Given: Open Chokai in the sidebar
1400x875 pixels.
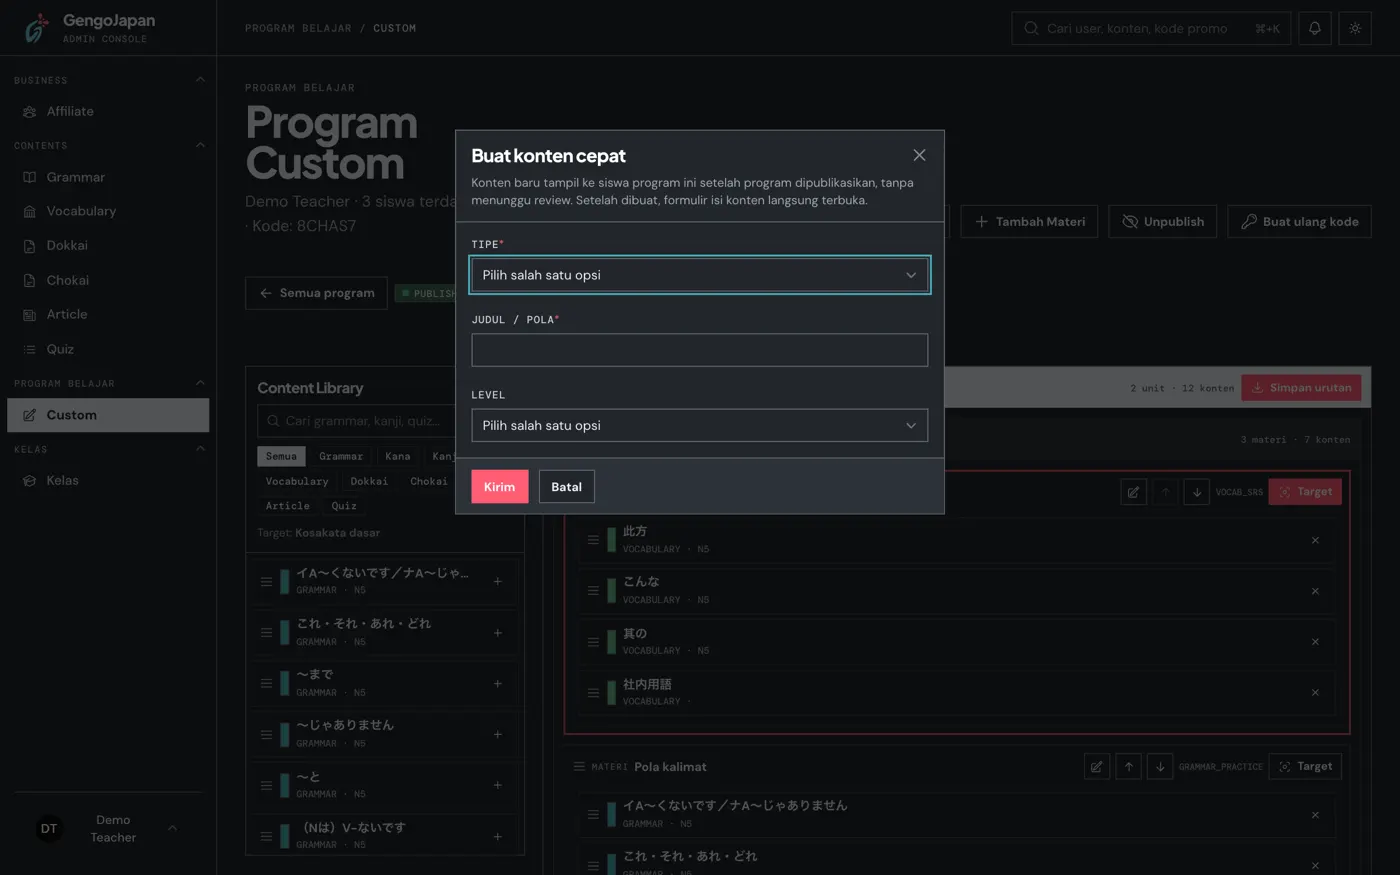Looking at the screenshot, I should [108, 280].
